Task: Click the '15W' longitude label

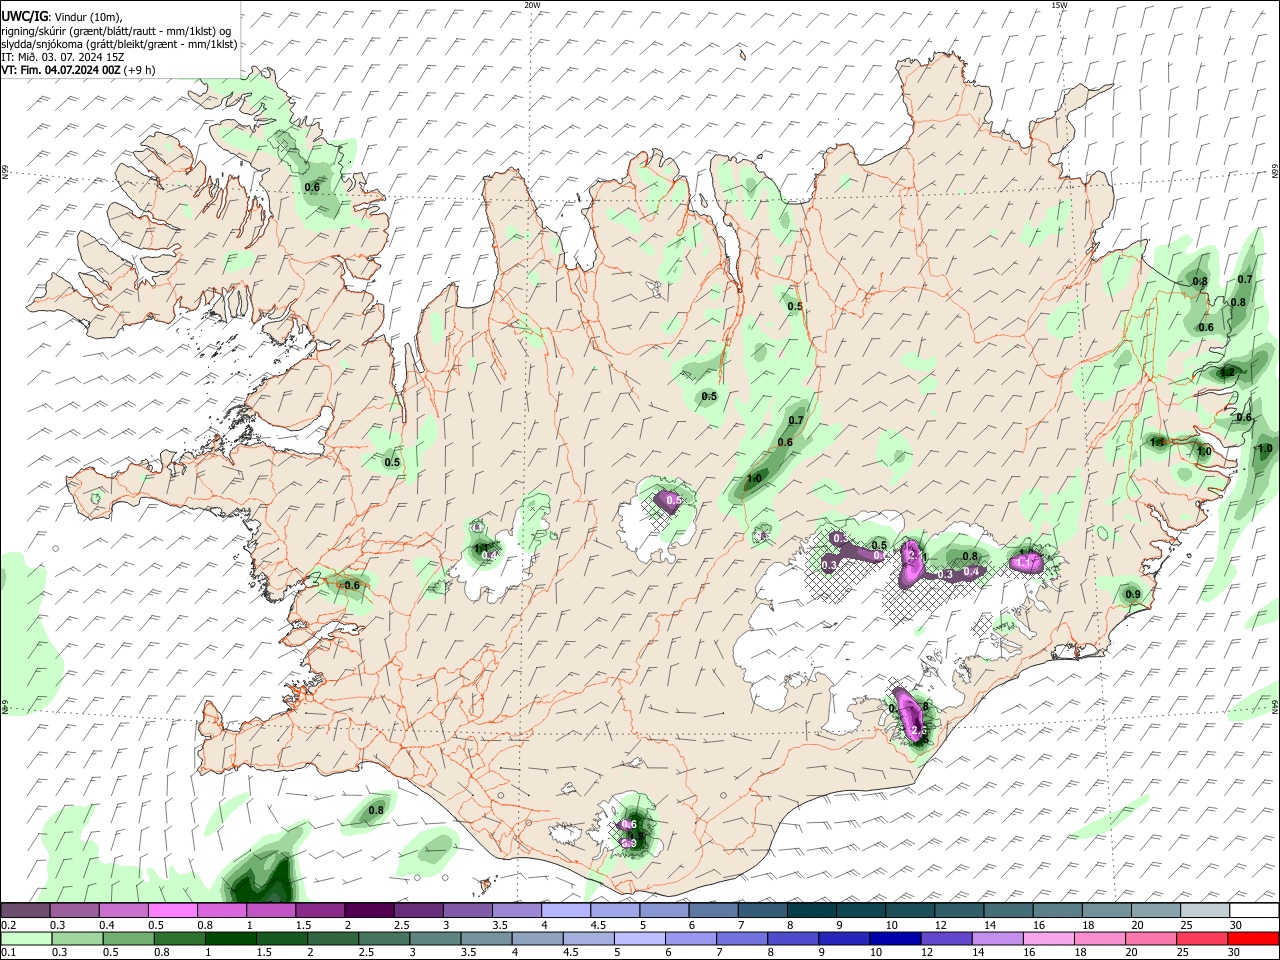Action: click(x=1059, y=5)
